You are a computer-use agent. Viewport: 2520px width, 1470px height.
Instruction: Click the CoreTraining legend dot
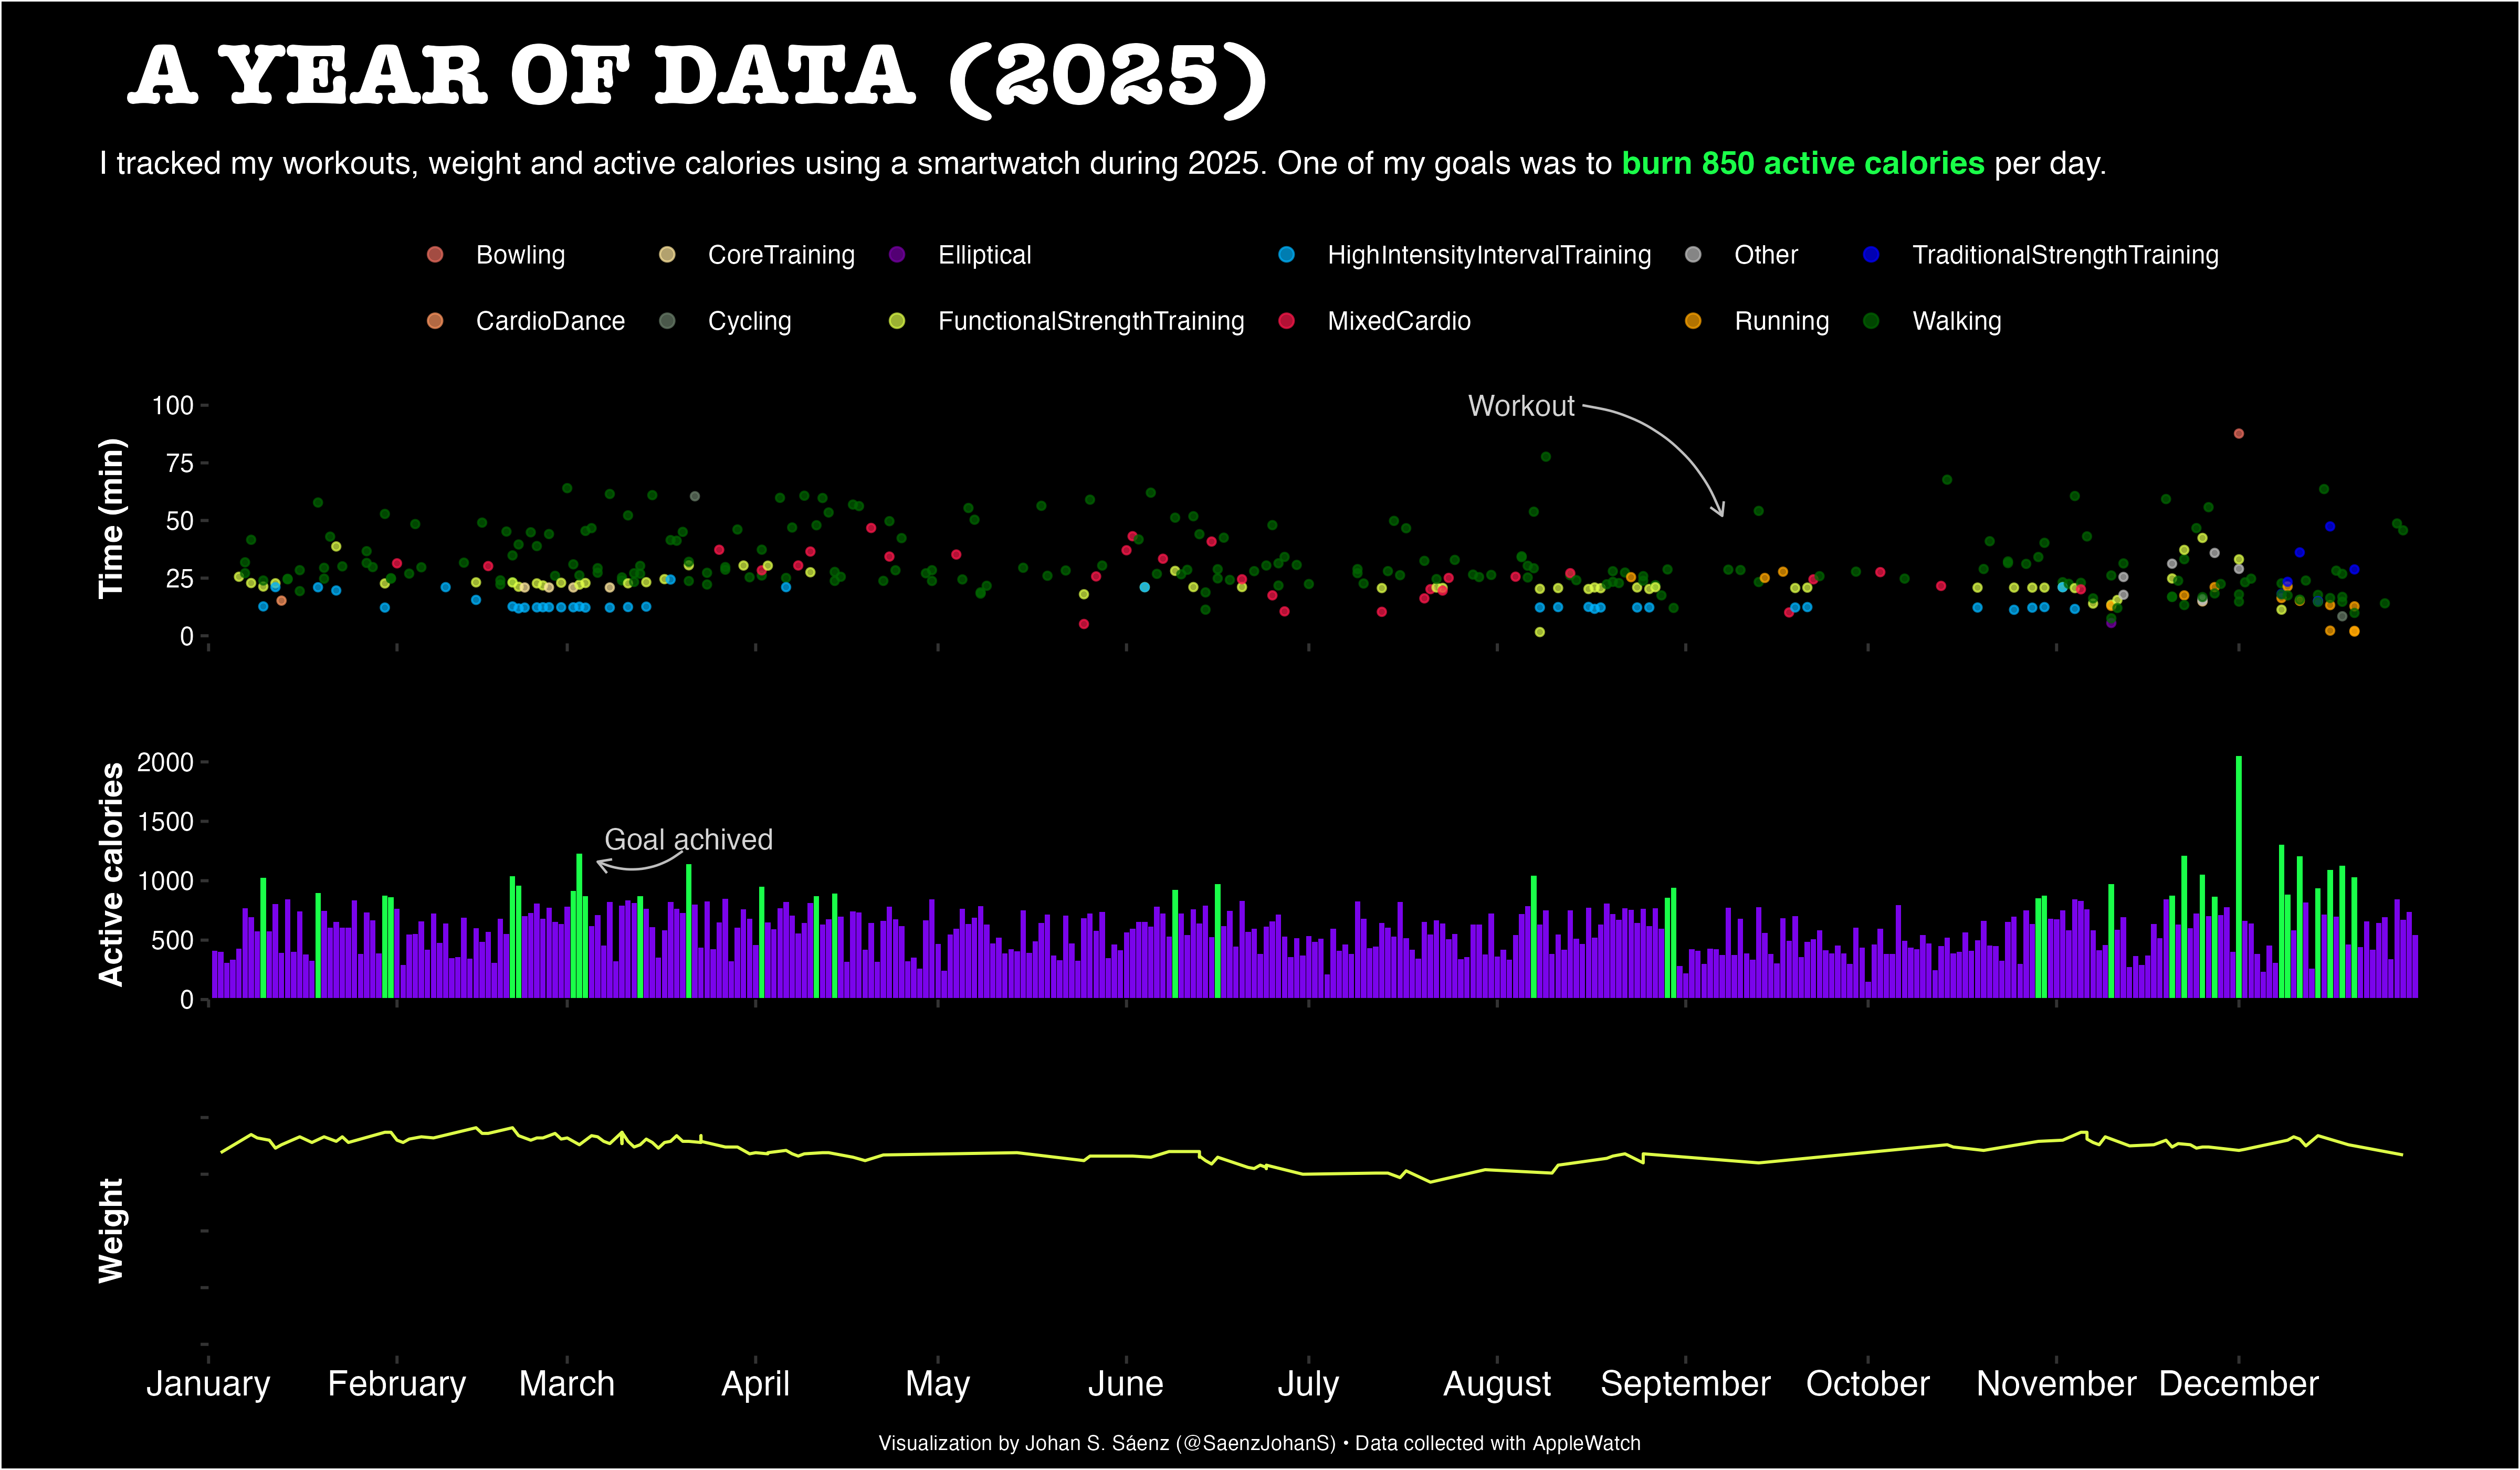667,254
